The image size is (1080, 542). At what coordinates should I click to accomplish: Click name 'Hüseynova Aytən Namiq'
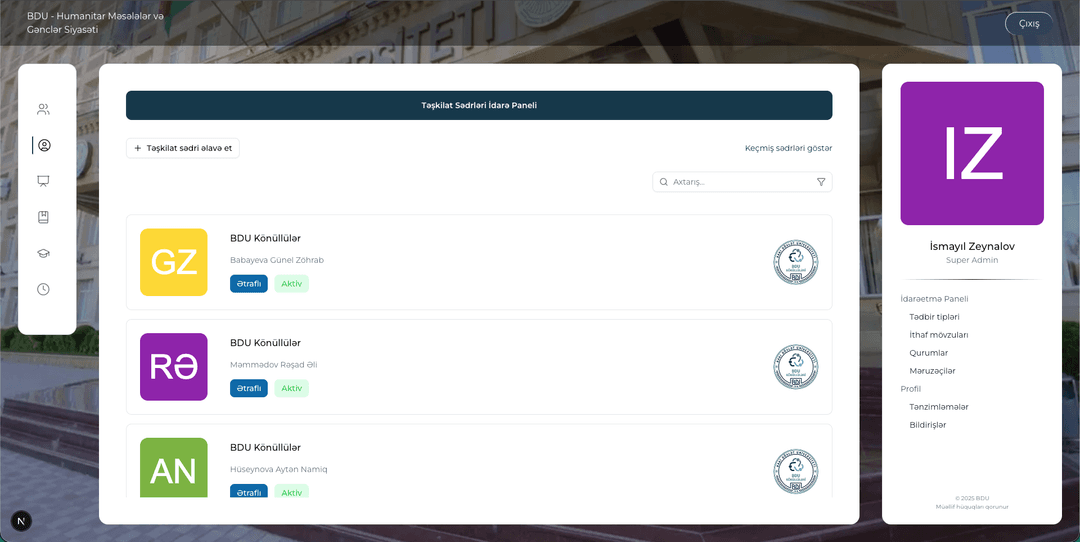[x=278, y=470]
